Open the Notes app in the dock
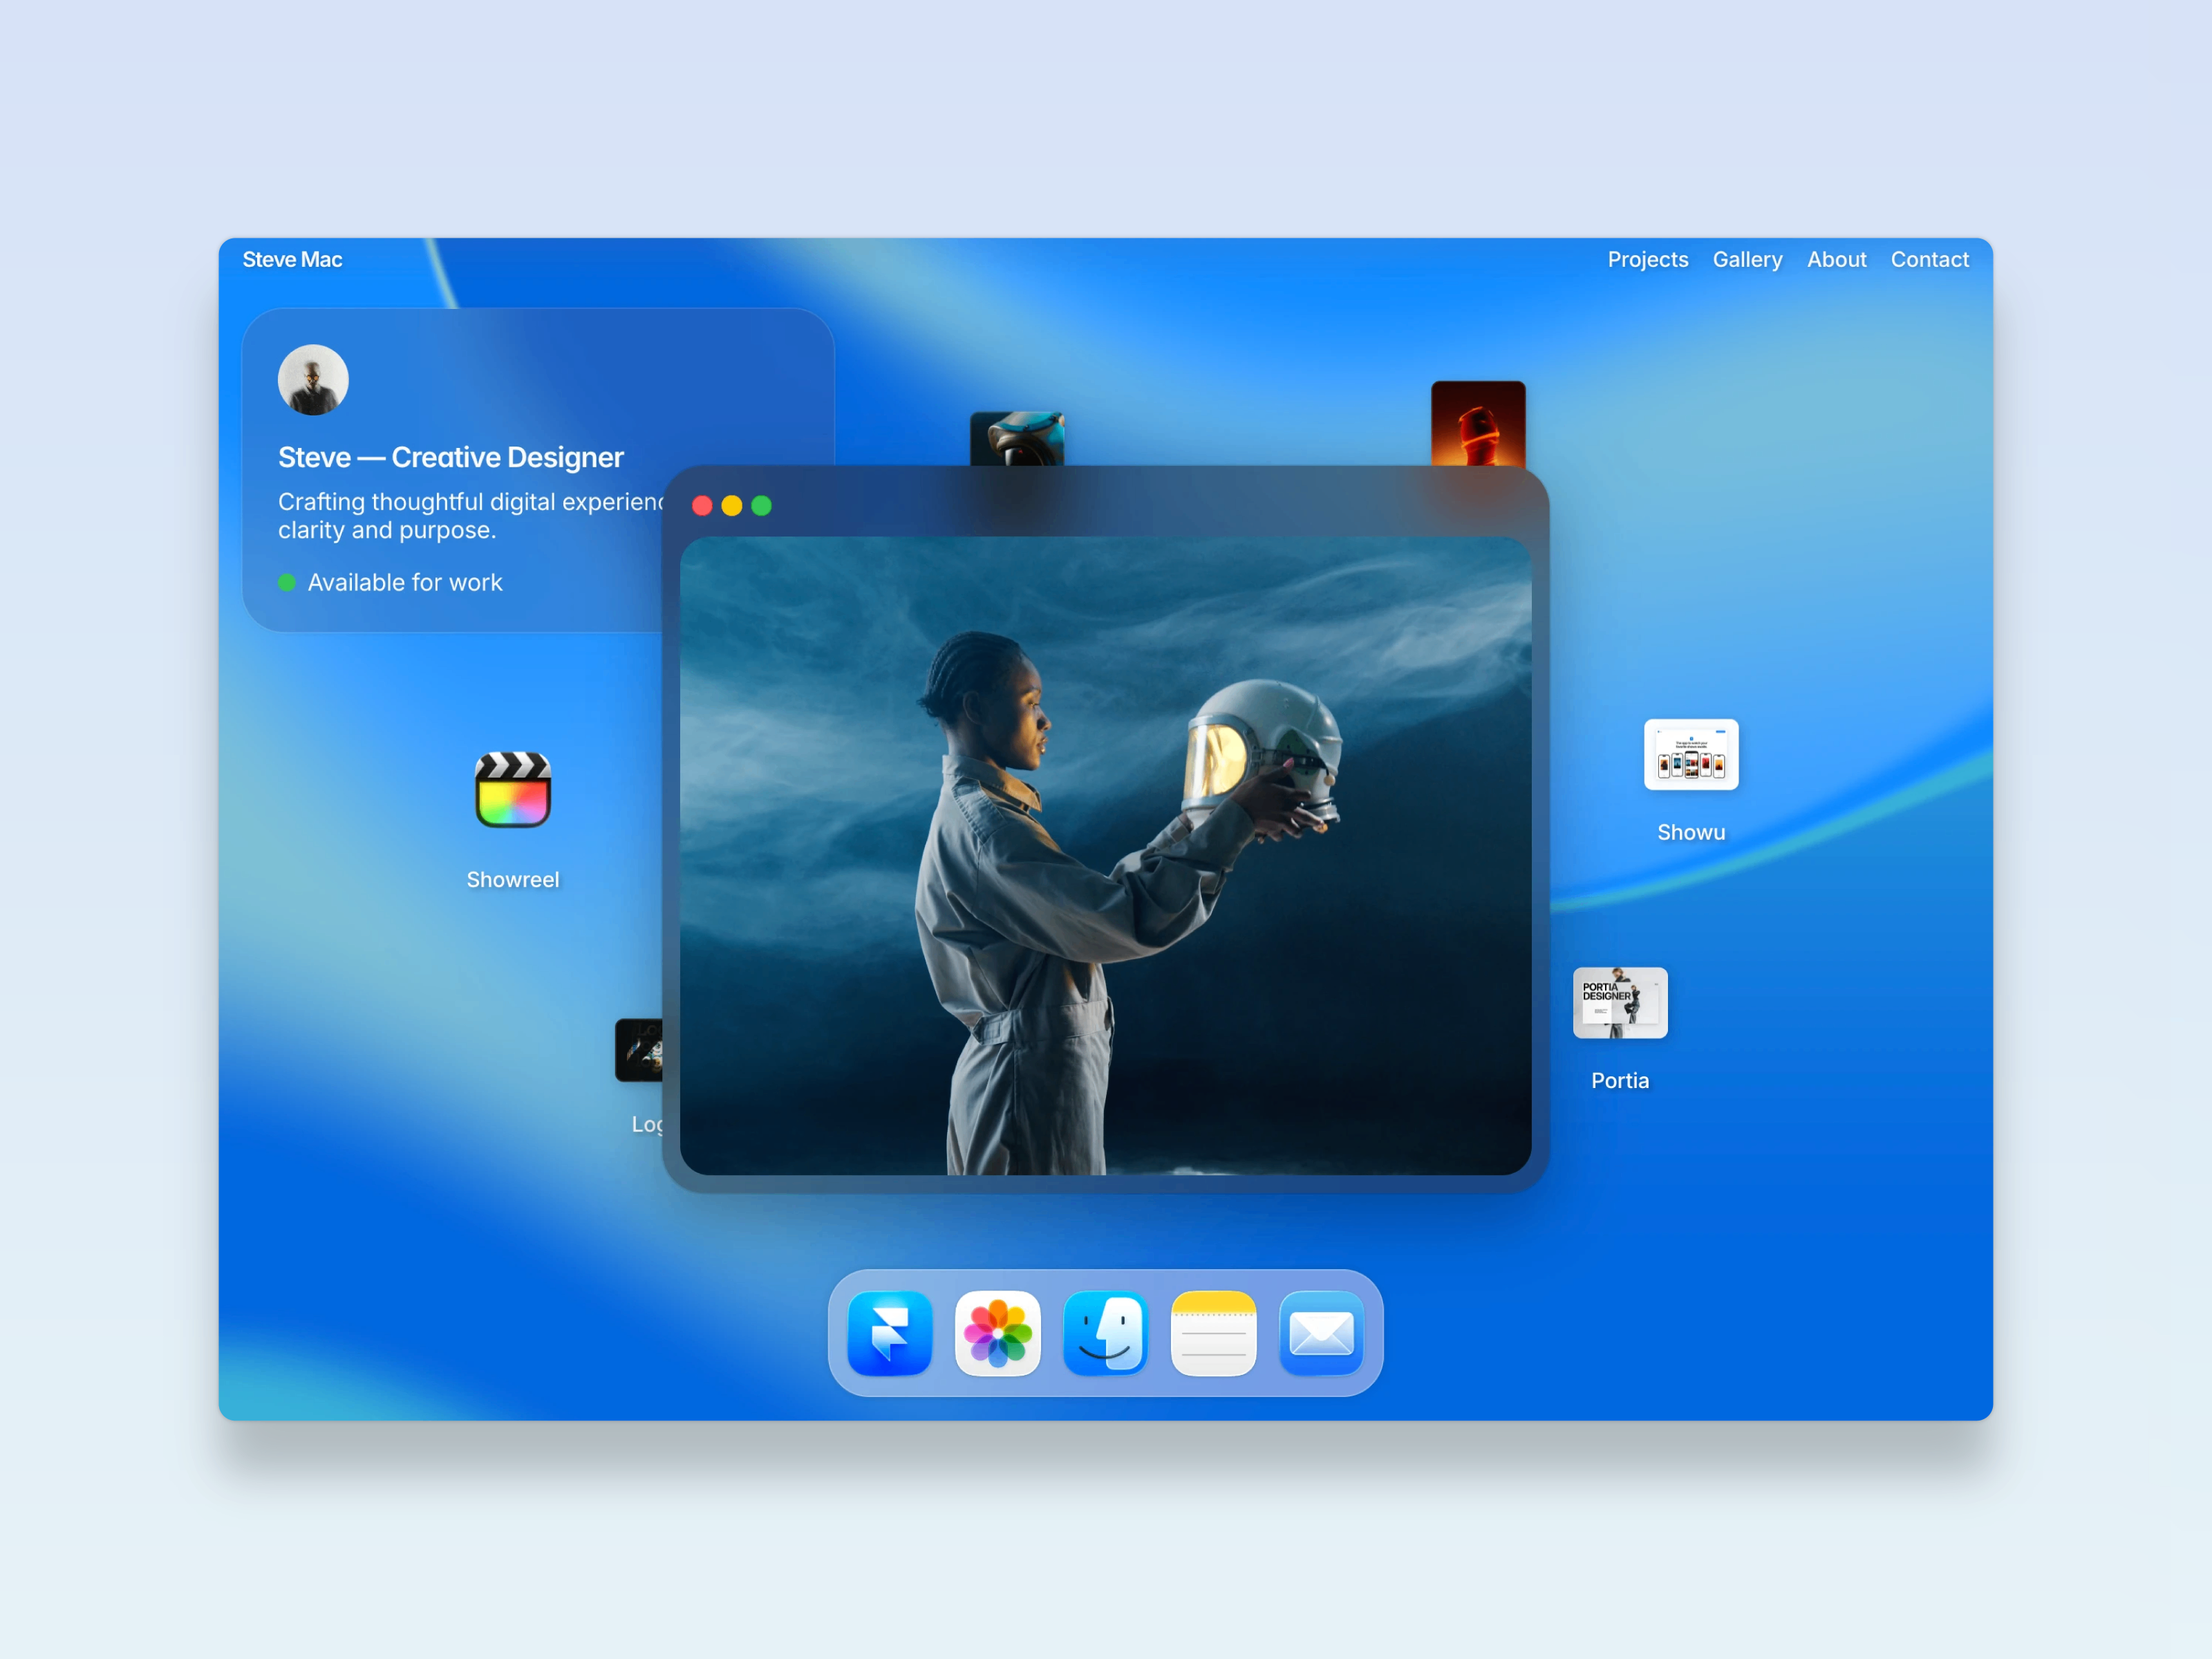Screen dimensions: 2212x1659 tap(1213, 1333)
